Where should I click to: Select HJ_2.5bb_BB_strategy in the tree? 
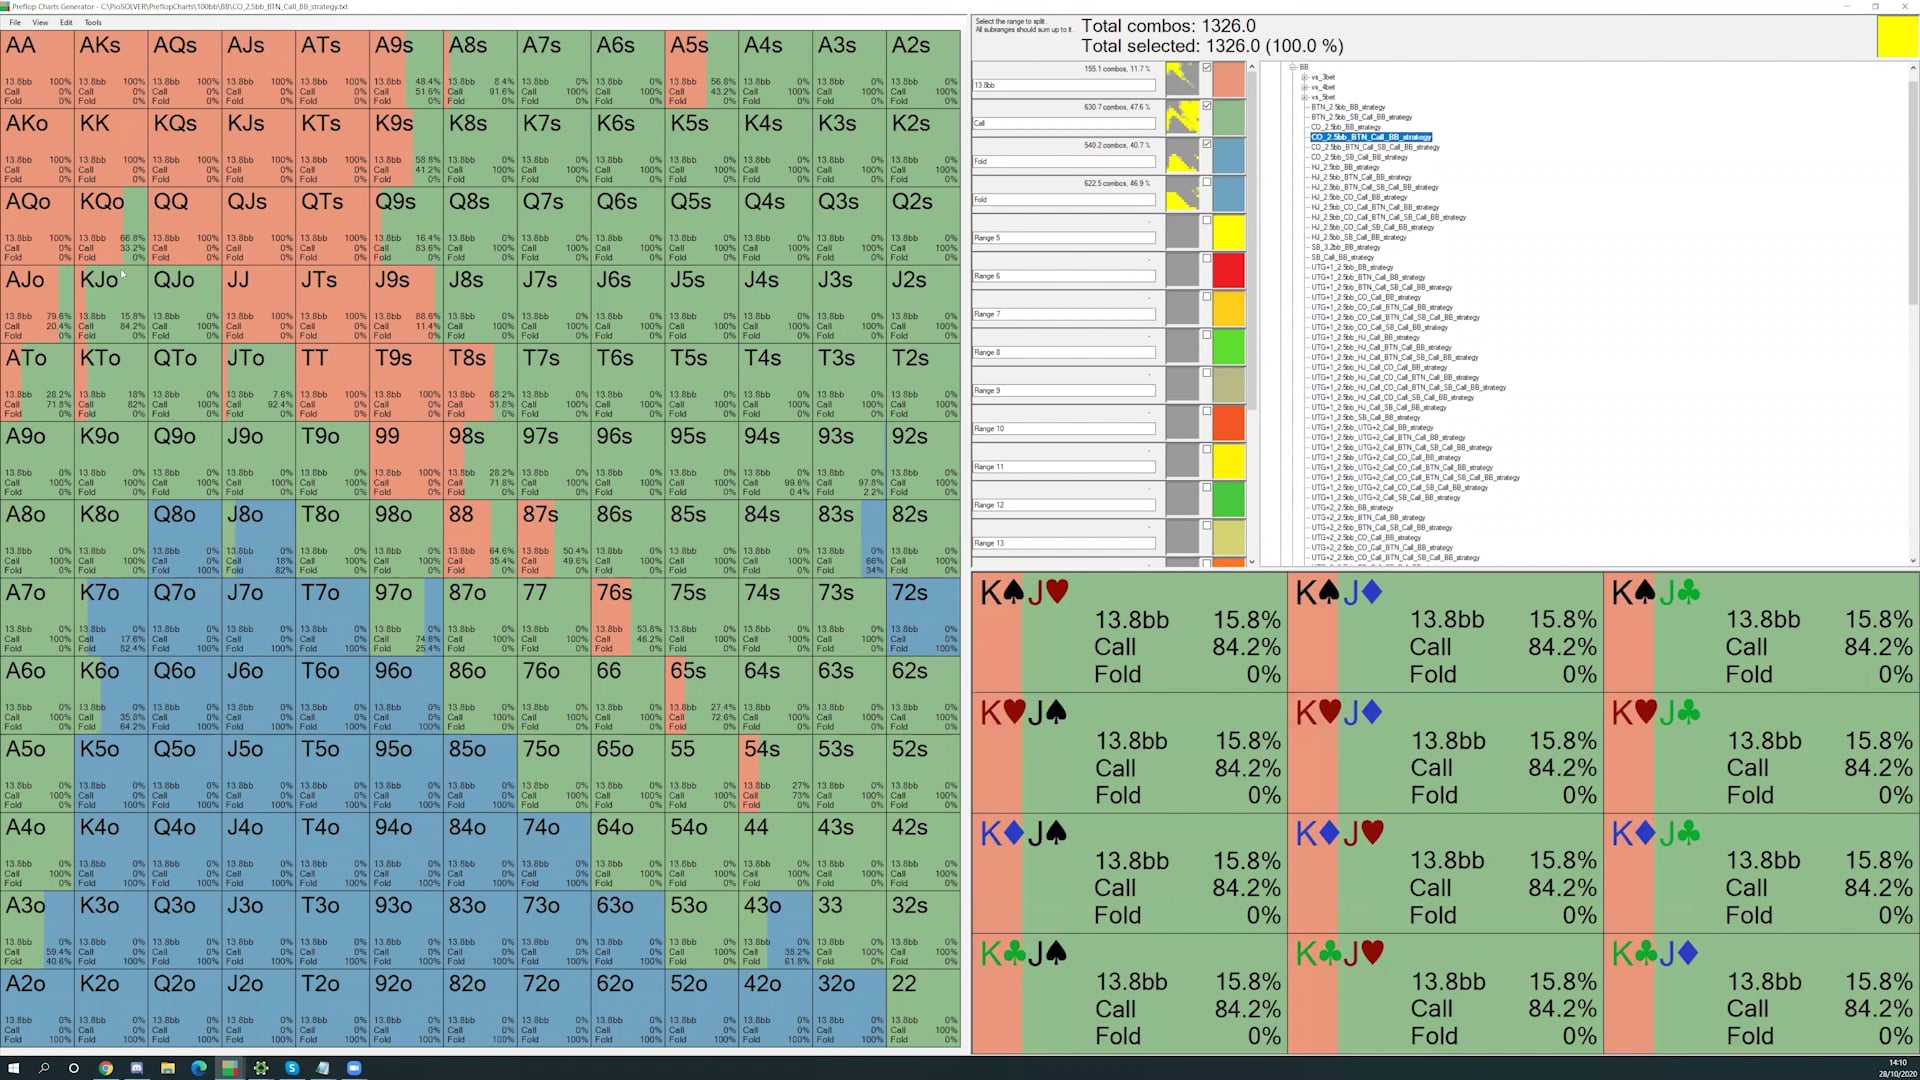tap(1345, 167)
